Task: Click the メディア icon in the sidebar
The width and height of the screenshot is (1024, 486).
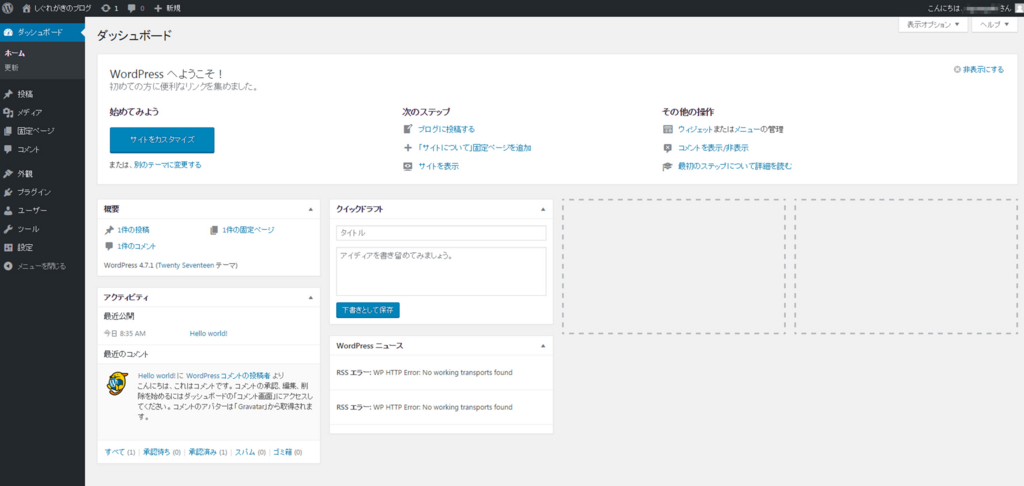Action: pyautogui.click(x=8, y=112)
